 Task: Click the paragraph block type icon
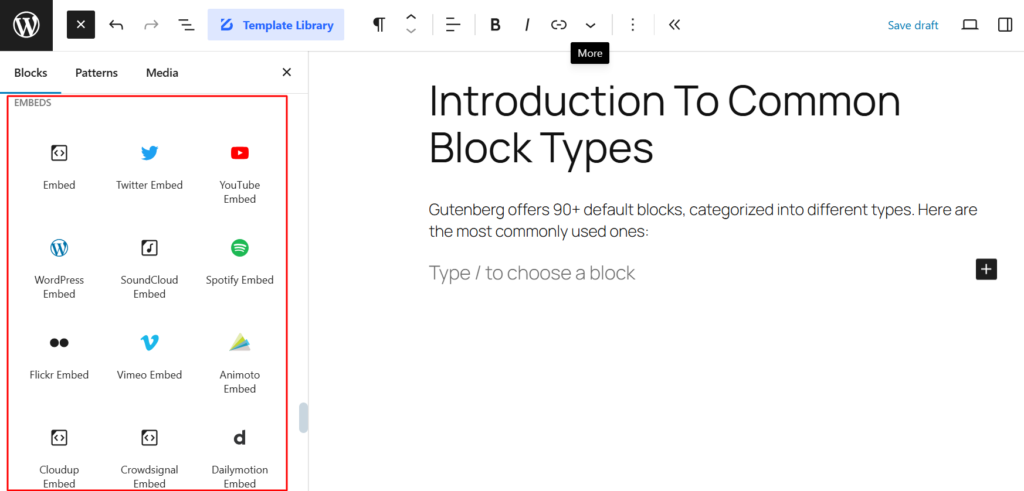[x=379, y=25]
